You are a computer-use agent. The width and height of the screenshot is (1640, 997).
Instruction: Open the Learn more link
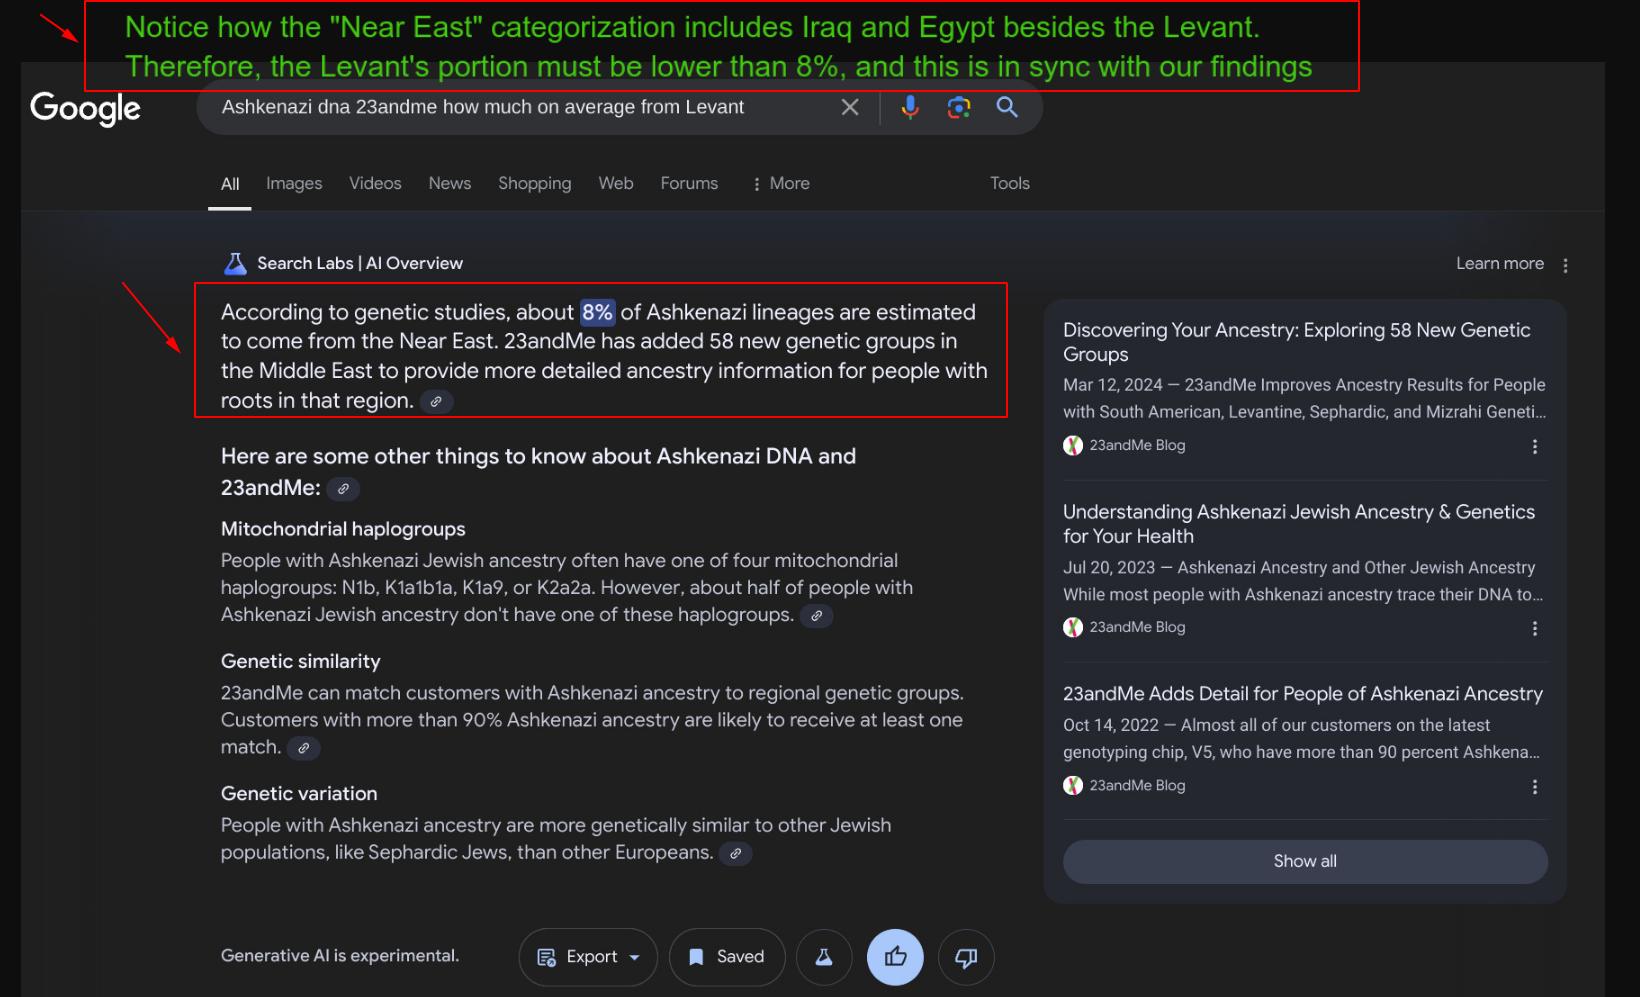[1499, 264]
